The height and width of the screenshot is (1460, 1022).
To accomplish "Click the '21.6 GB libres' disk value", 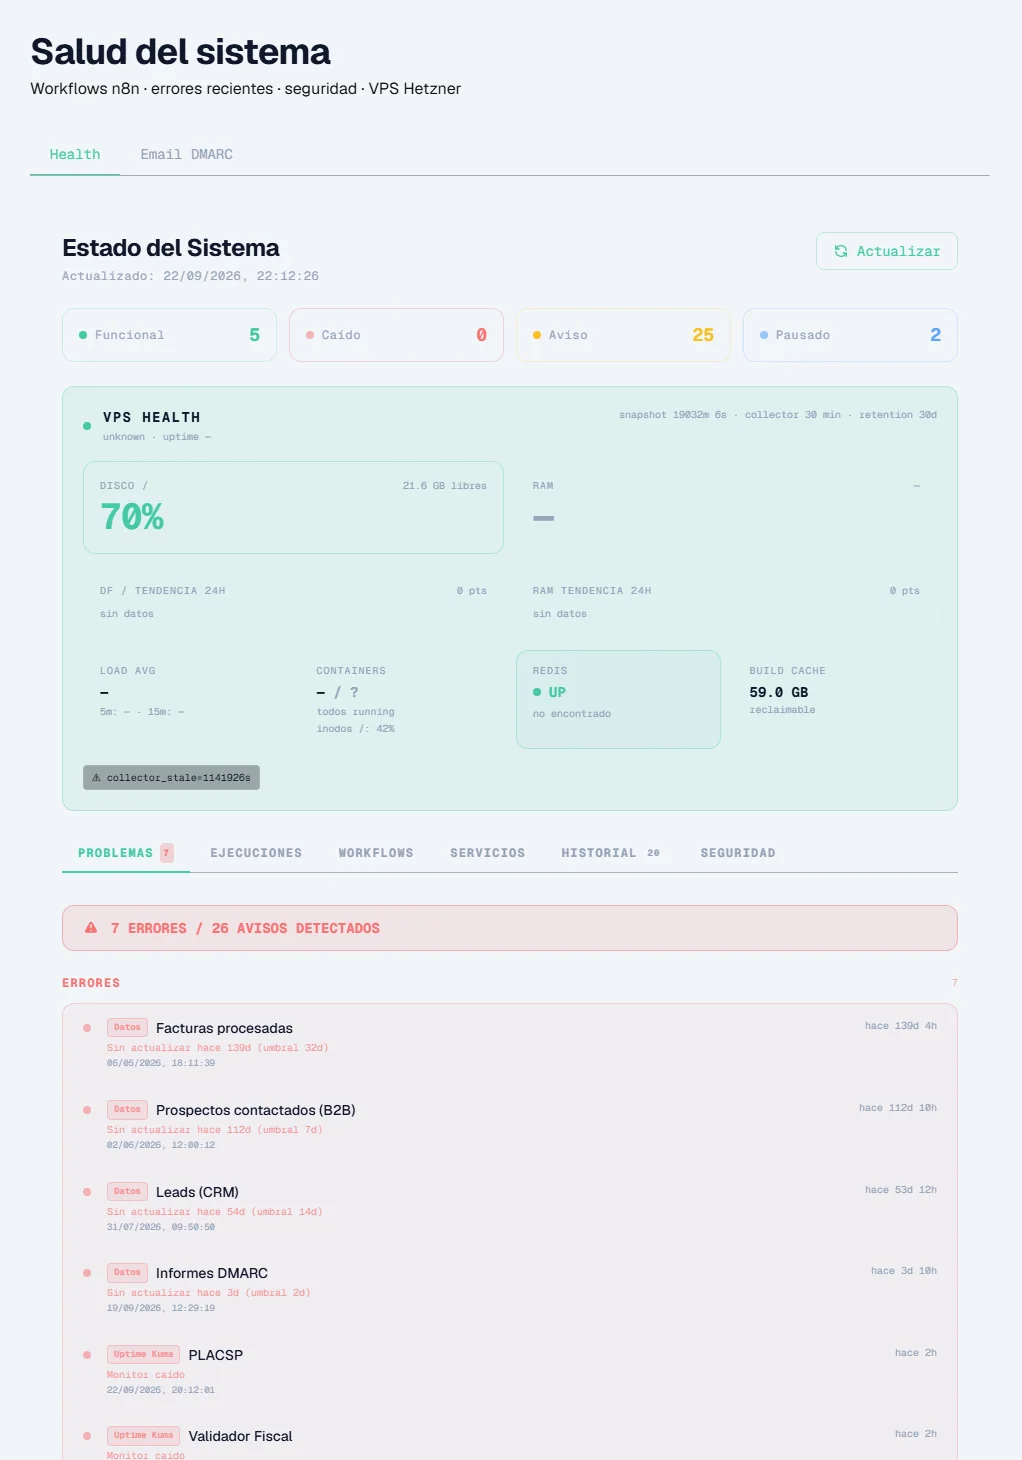I will [445, 486].
